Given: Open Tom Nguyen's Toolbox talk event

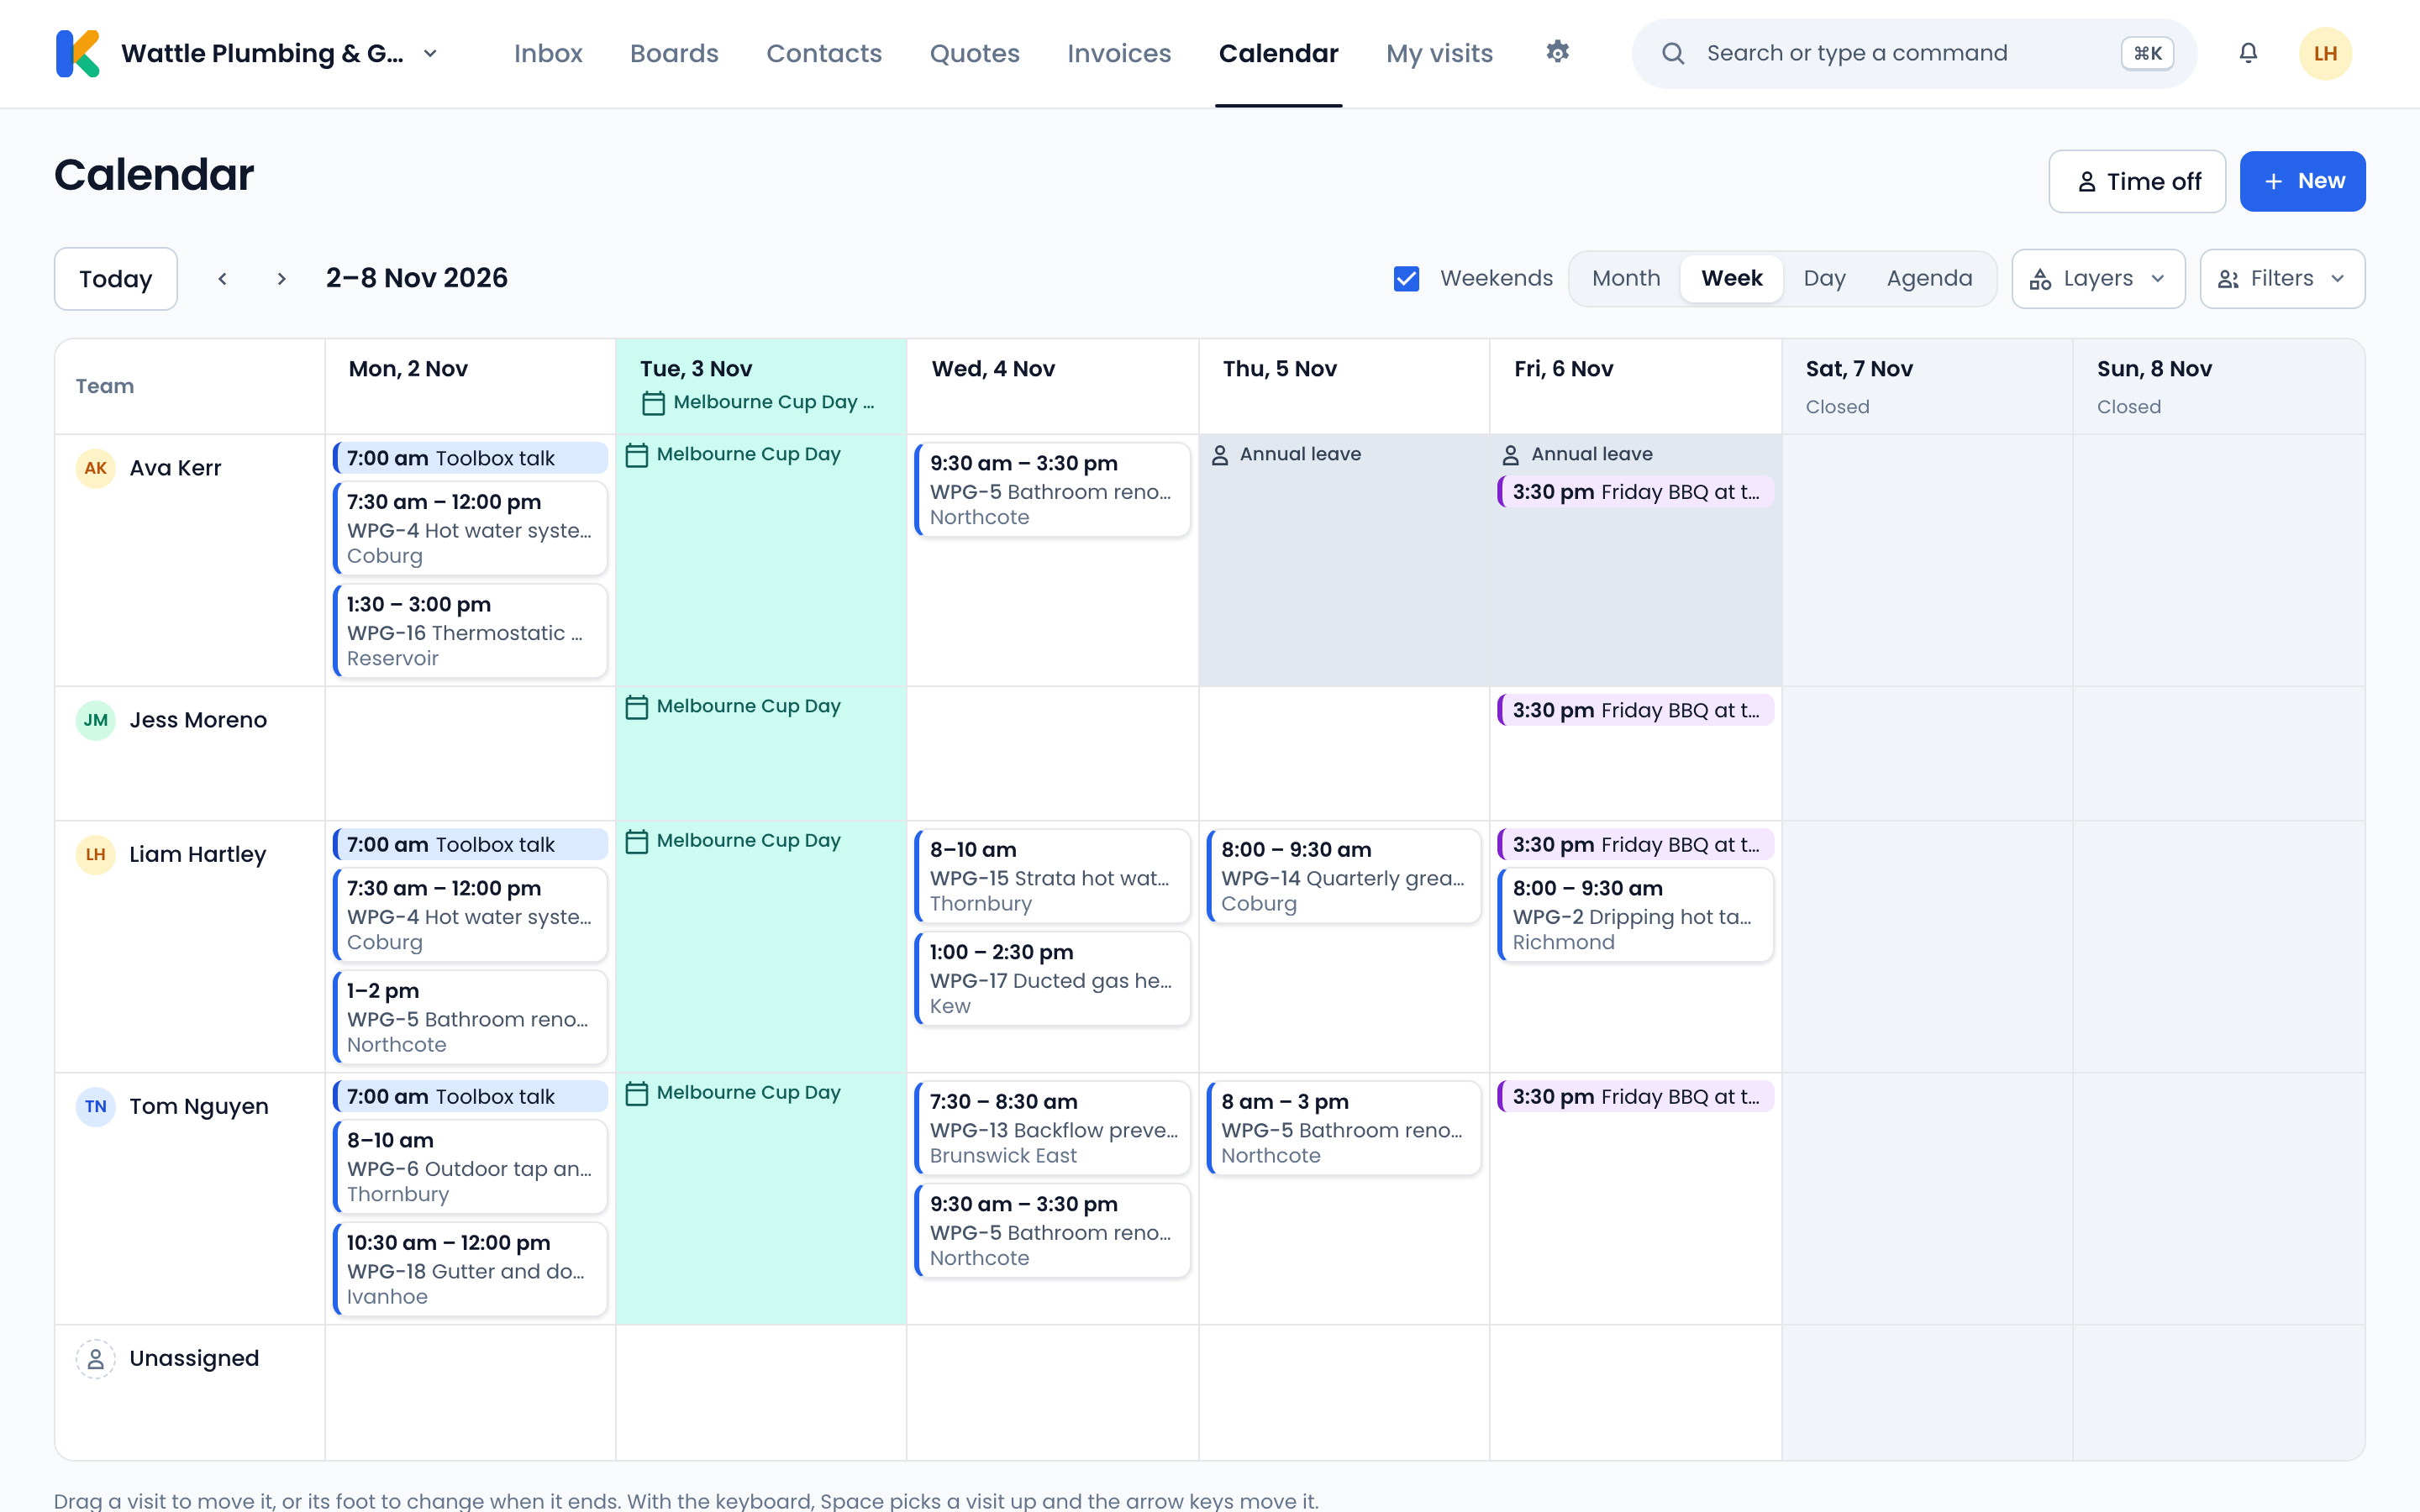Looking at the screenshot, I should [x=470, y=1096].
